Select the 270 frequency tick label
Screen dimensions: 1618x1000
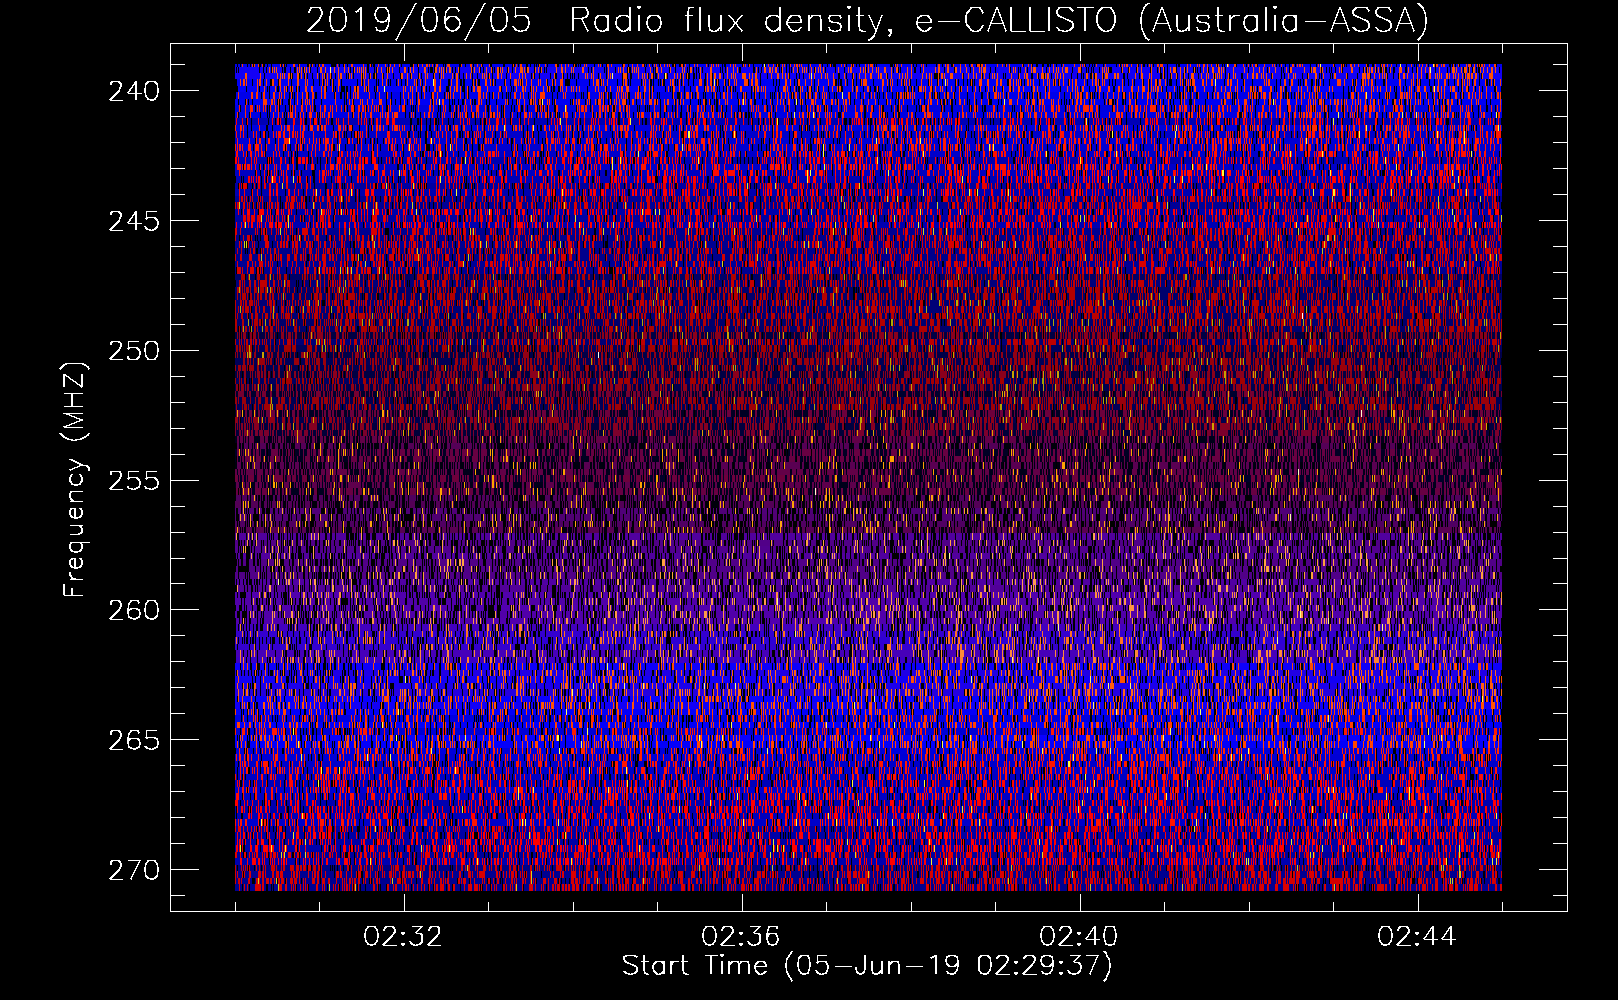tap(133, 870)
